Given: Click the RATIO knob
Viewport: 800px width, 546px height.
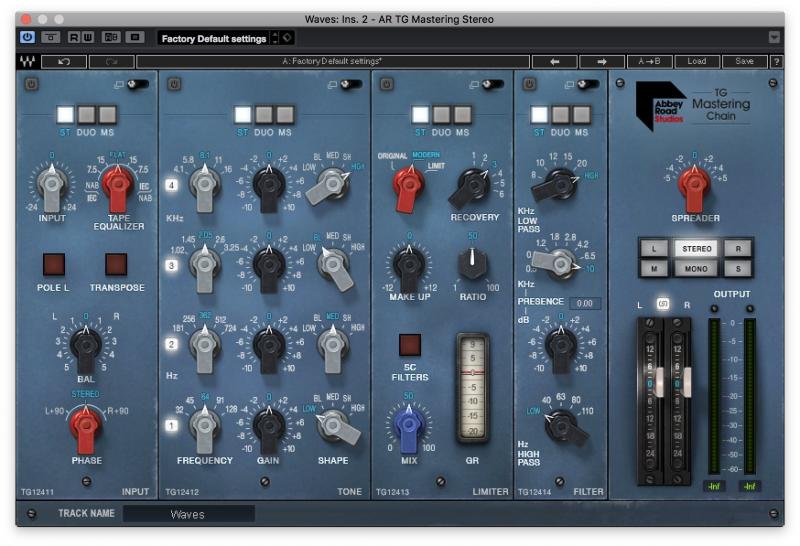Looking at the screenshot, I should pyautogui.click(x=472, y=263).
